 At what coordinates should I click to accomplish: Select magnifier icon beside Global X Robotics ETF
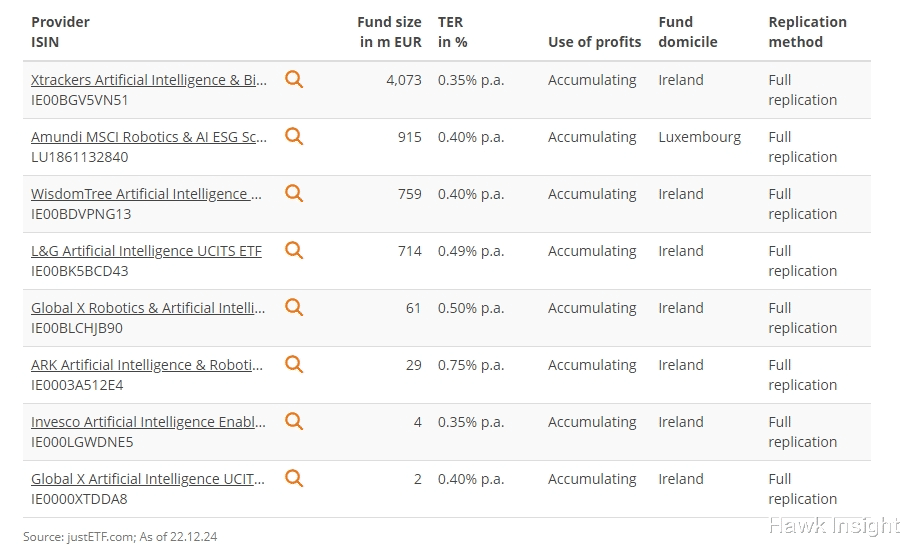click(x=294, y=307)
